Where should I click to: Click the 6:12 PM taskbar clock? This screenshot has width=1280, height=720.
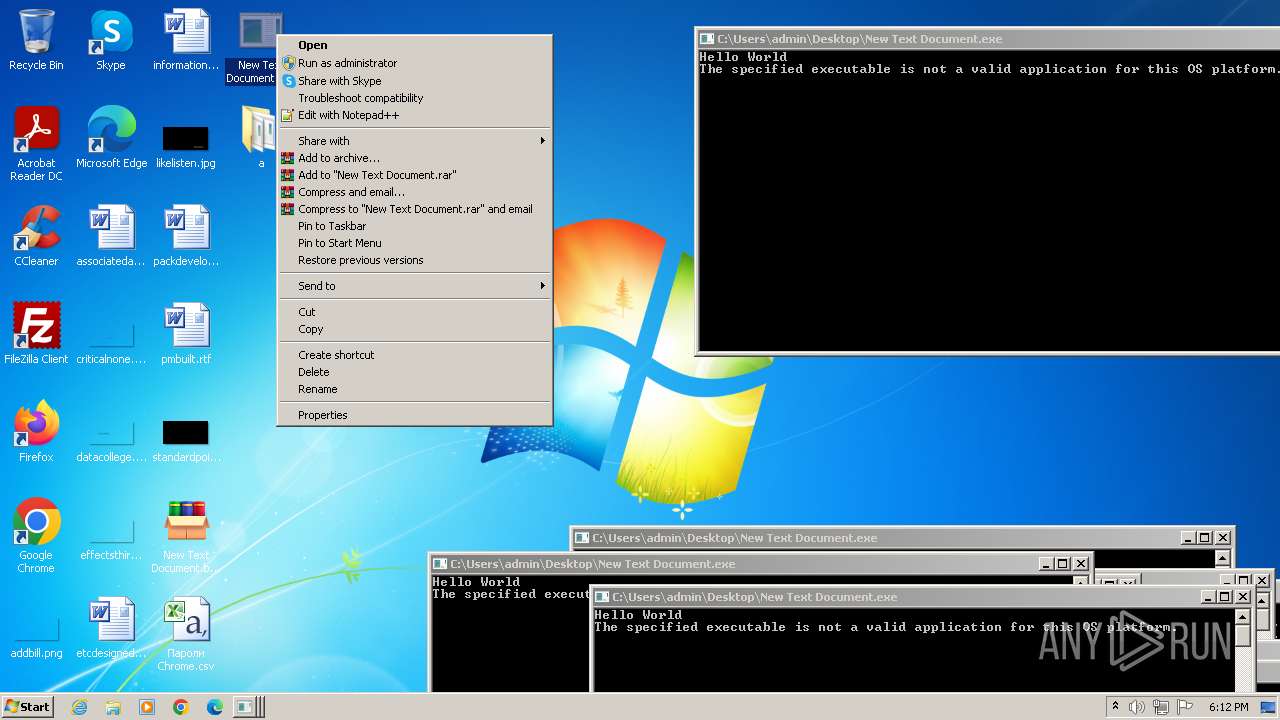point(1228,707)
